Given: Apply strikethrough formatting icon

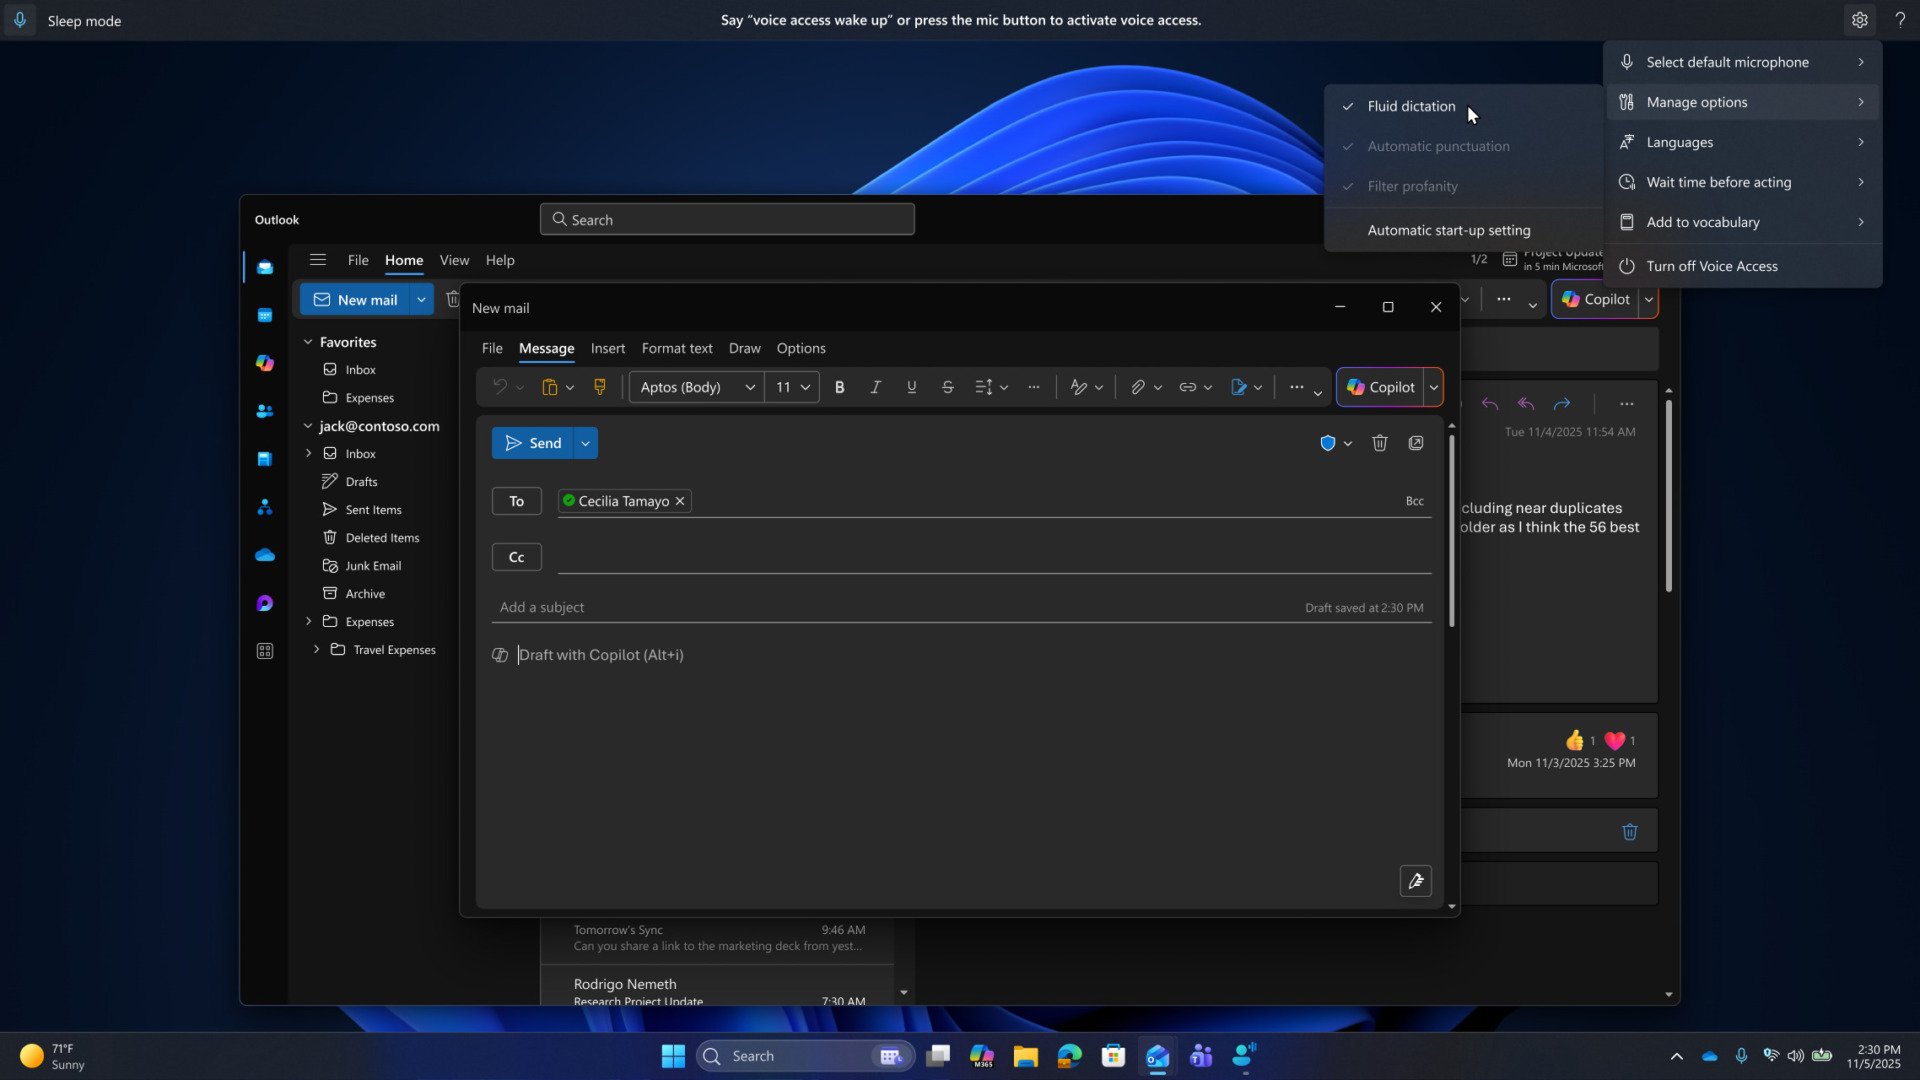Looking at the screenshot, I should 947,387.
